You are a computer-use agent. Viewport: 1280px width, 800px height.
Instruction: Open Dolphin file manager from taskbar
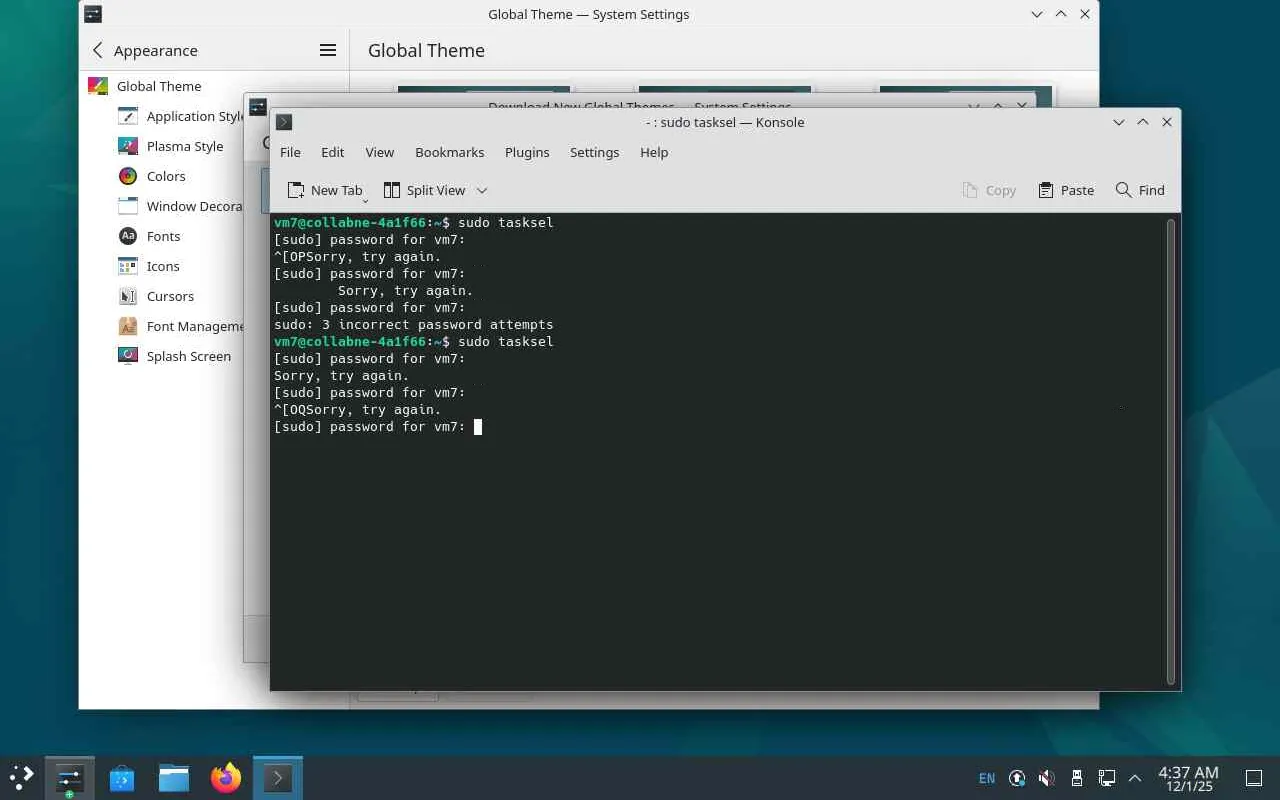(x=174, y=777)
